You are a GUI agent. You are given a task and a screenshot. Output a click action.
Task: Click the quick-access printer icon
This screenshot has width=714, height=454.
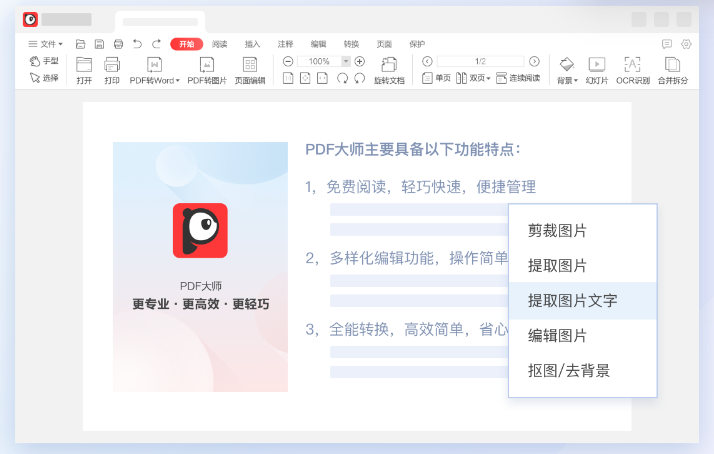pos(118,44)
